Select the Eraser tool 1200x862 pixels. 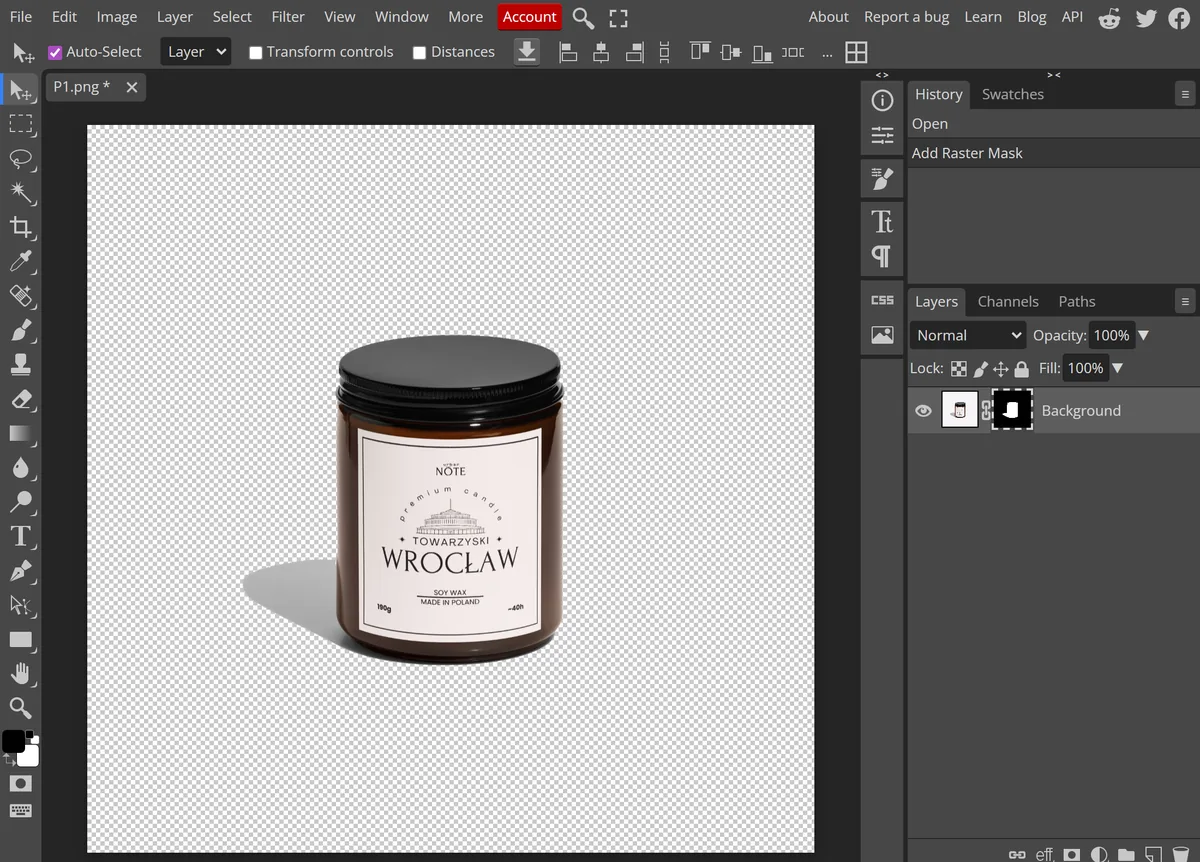[20, 399]
